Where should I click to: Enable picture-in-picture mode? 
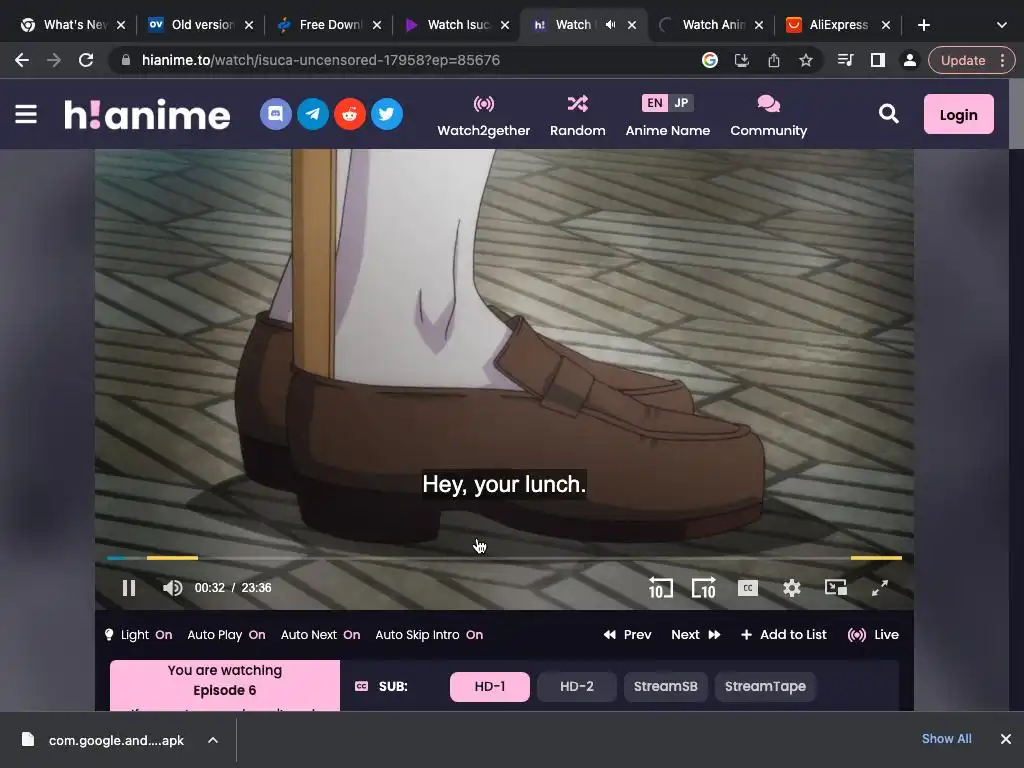(836, 588)
